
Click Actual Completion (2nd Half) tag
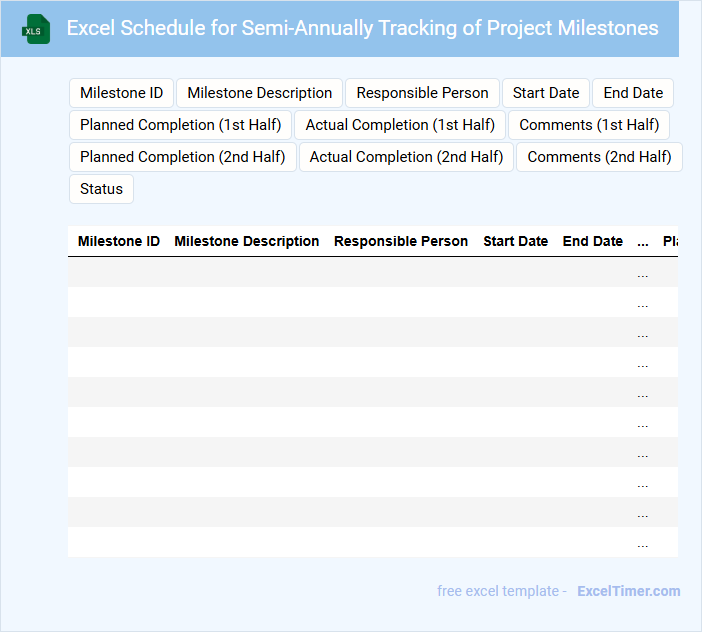[x=406, y=157]
